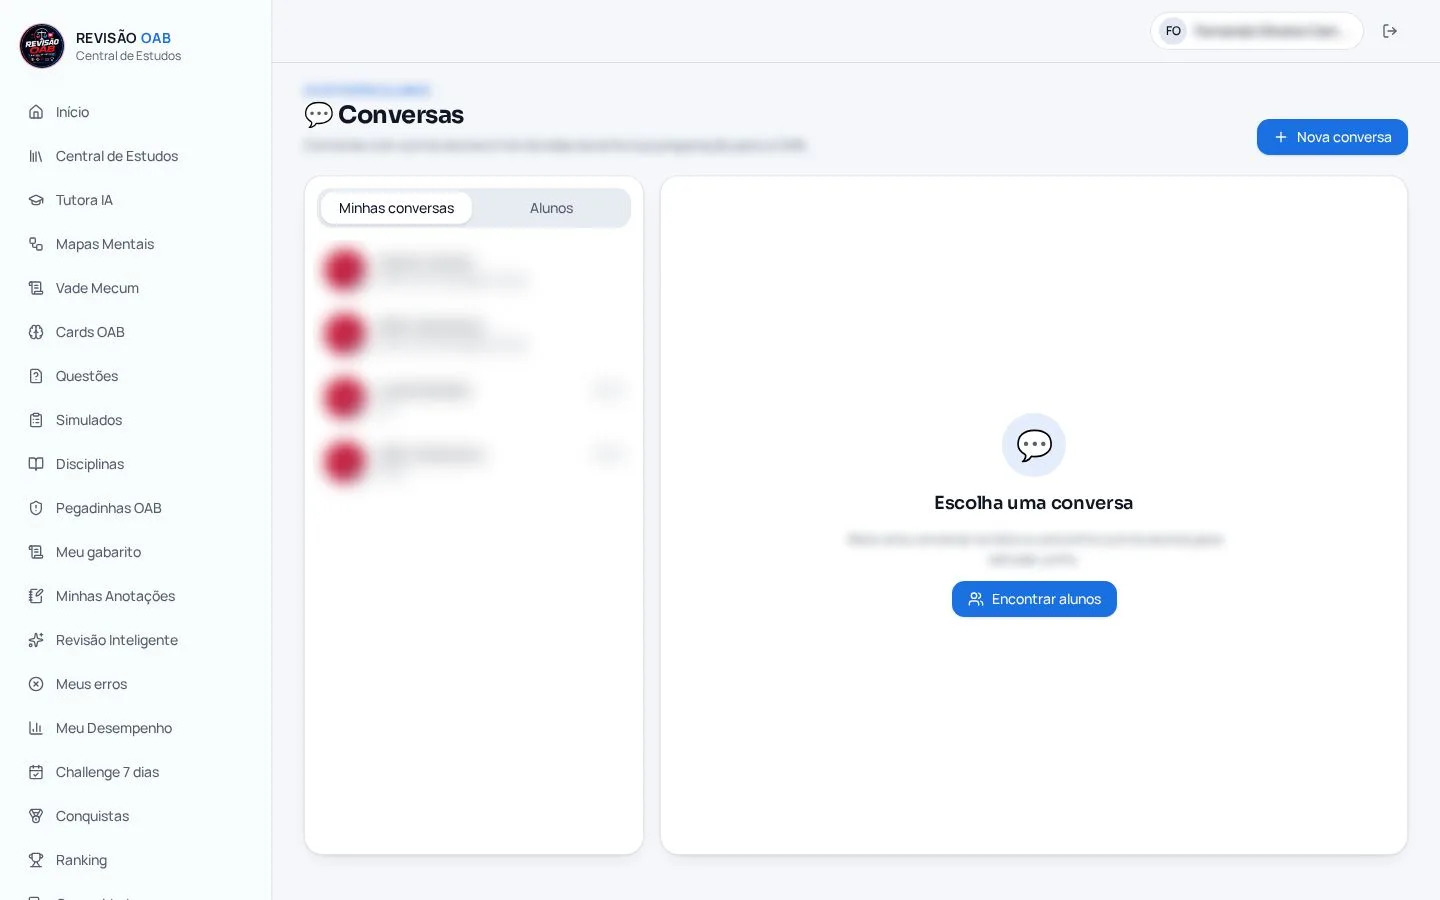The image size is (1440, 900).
Task: Click the Revisão OAB logo
Action: tap(42, 46)
